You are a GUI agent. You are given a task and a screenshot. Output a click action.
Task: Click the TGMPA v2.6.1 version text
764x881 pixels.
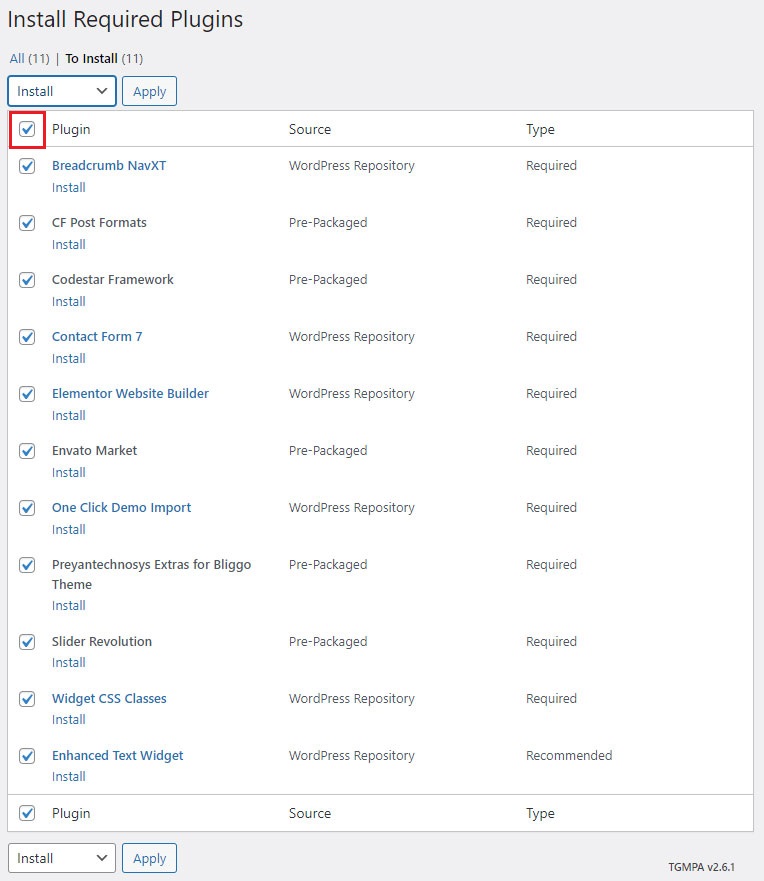click(701, 867)
